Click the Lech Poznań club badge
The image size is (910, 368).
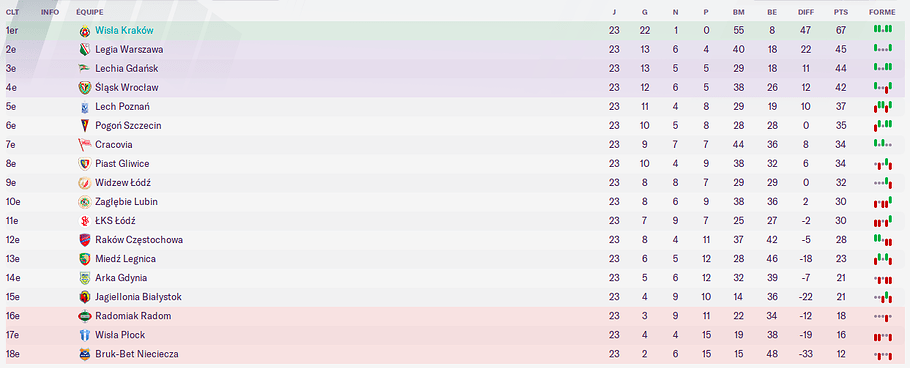[85, 107]
